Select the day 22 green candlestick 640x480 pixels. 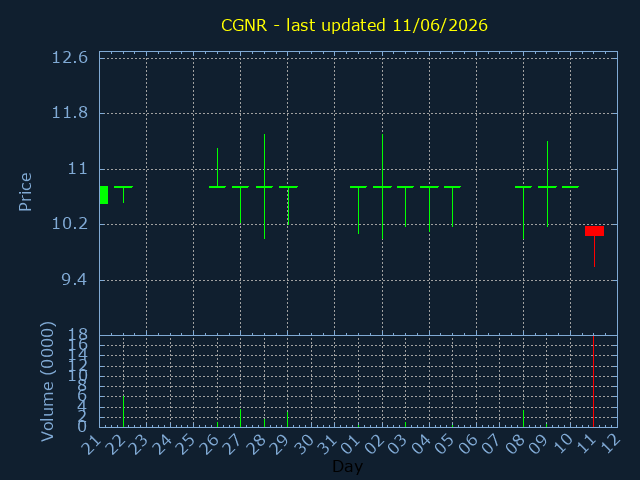pos(123,194)
